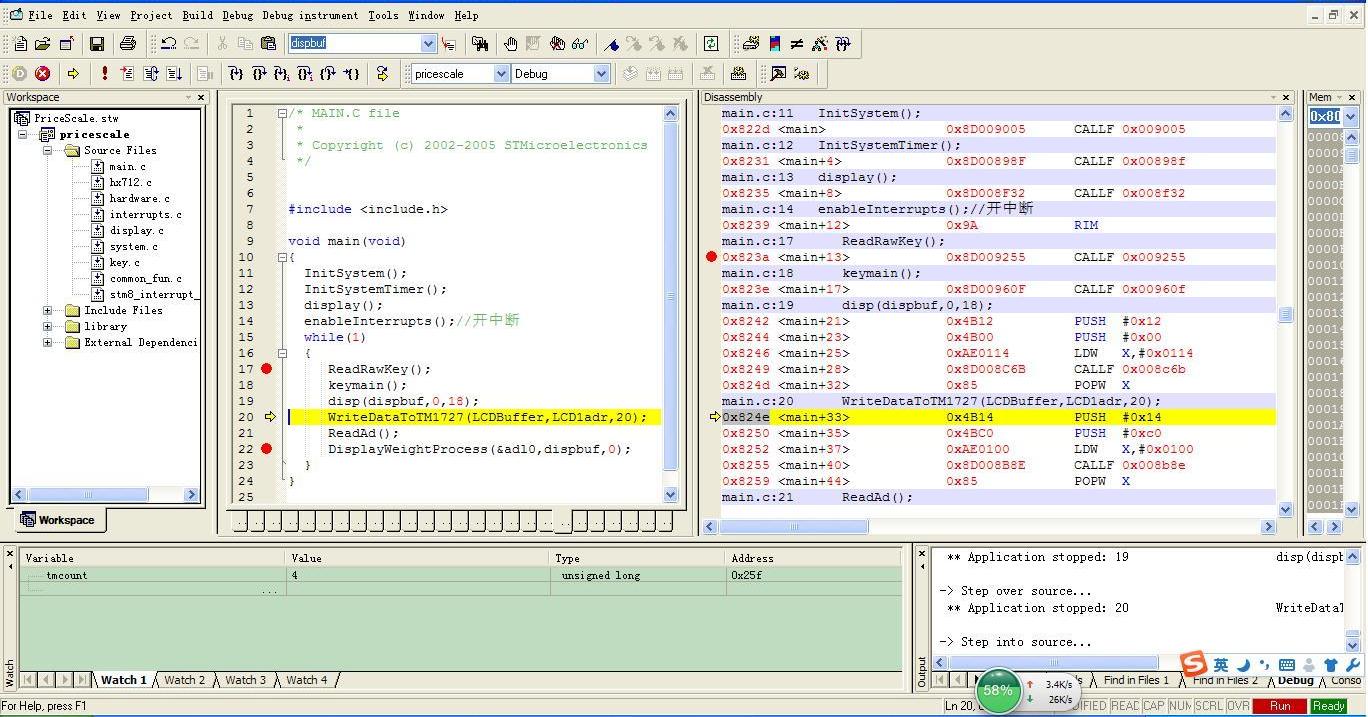This screenshot has height=717, width=1368.
Task: Open display.c in workspace tree
Action: pos(136,231)
